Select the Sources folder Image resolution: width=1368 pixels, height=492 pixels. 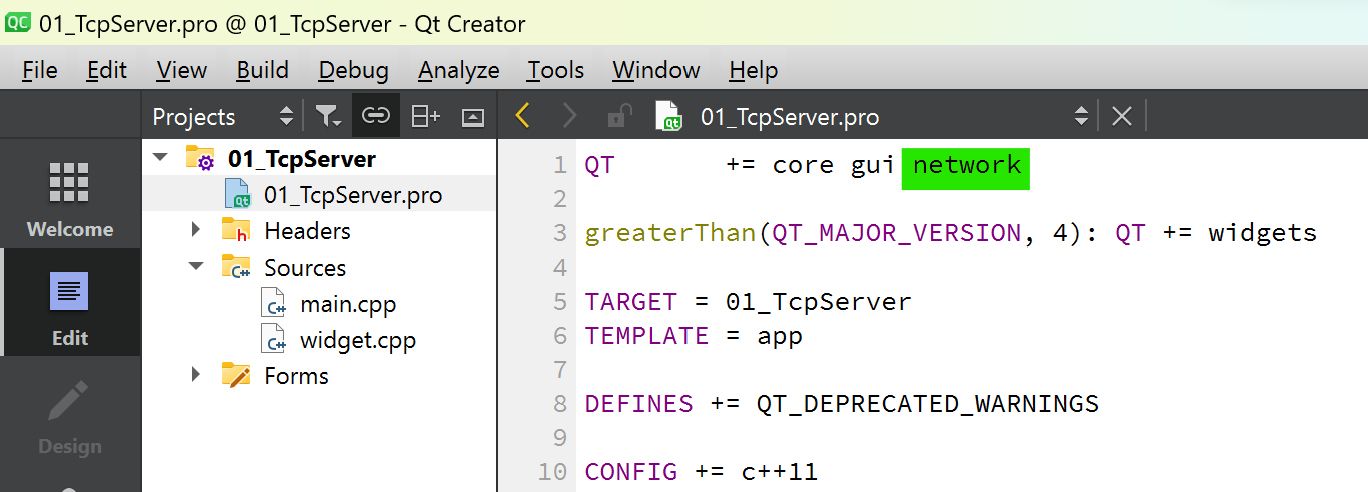[x=305, y=268]
